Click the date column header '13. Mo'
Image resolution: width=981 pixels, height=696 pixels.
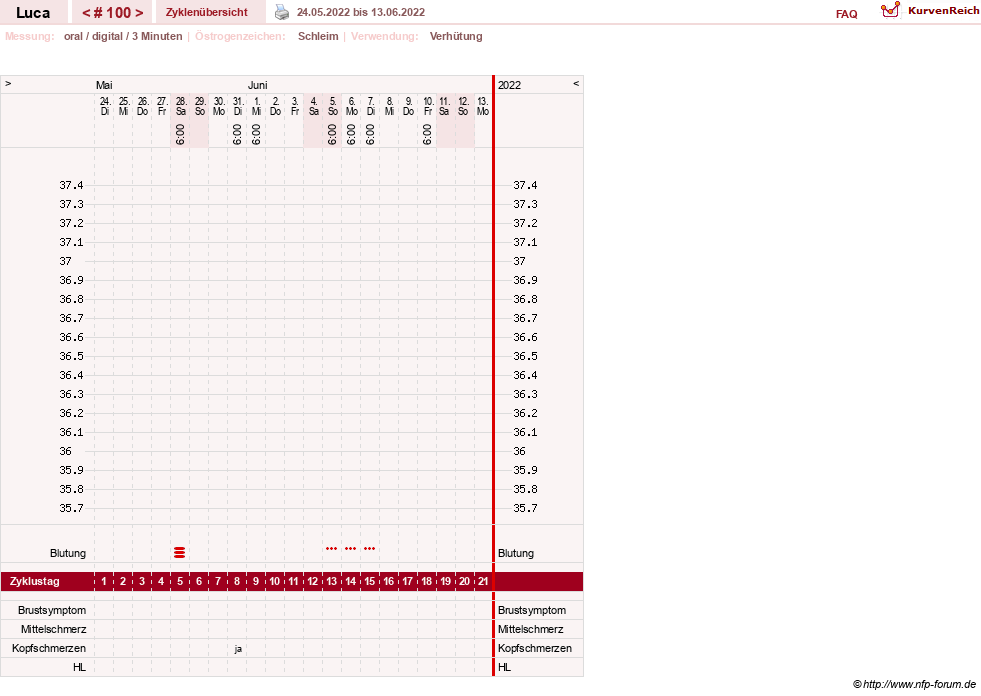[483, 106]
